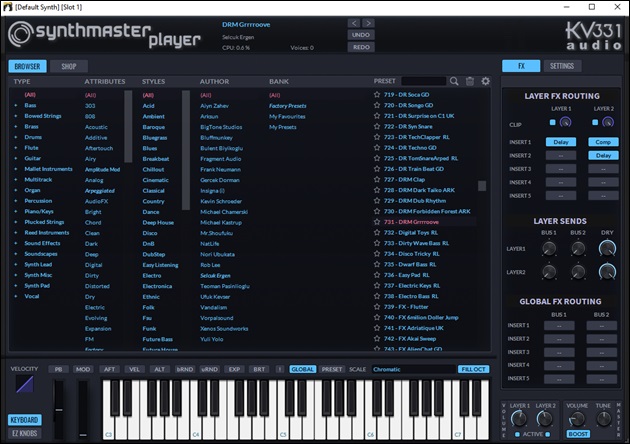Click the Layer2 Dry knob
This screenshot has height=444, width=630.
point(607,272)
